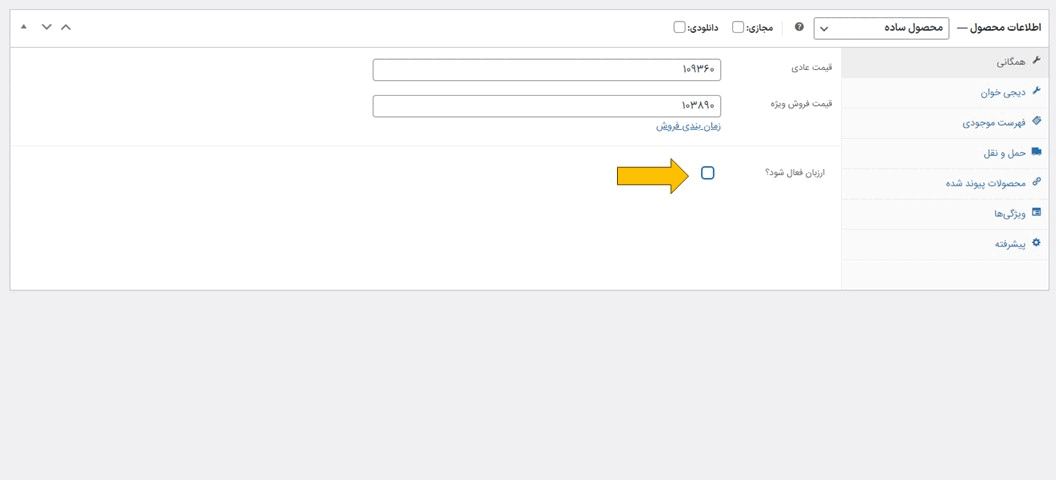Image resolution: width=1056 pixels, height=480 pixels.
Task: Click the tag icon beside فهرست موجودی
Action: pos(1036,122)
